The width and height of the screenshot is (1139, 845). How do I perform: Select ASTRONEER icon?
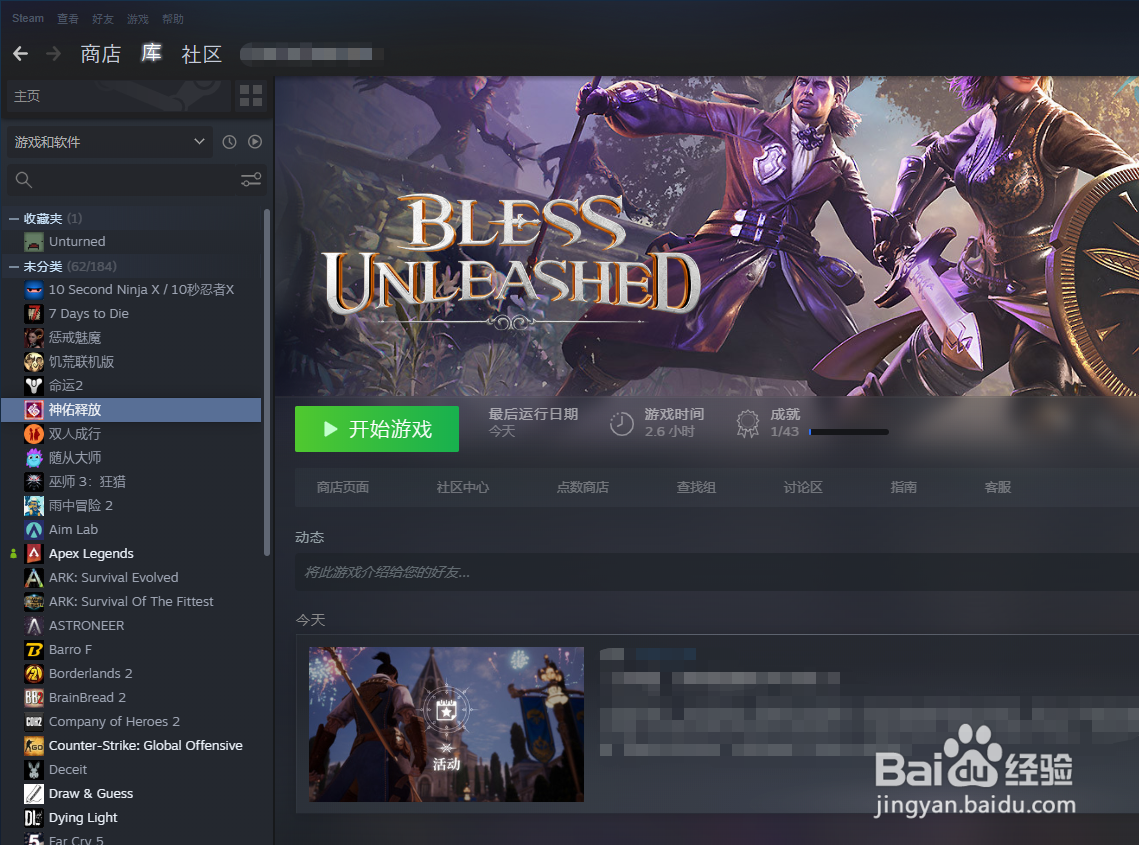coord(33,626)
